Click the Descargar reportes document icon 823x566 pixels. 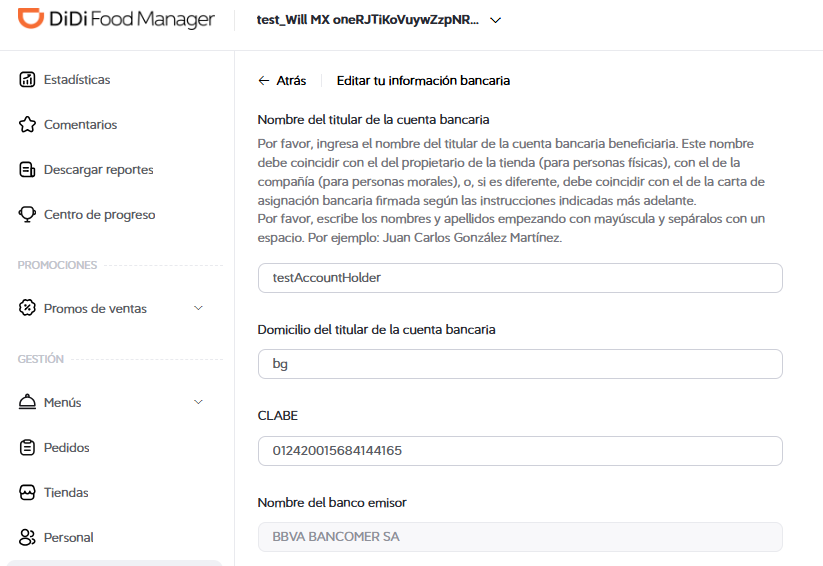click(27, 170)
